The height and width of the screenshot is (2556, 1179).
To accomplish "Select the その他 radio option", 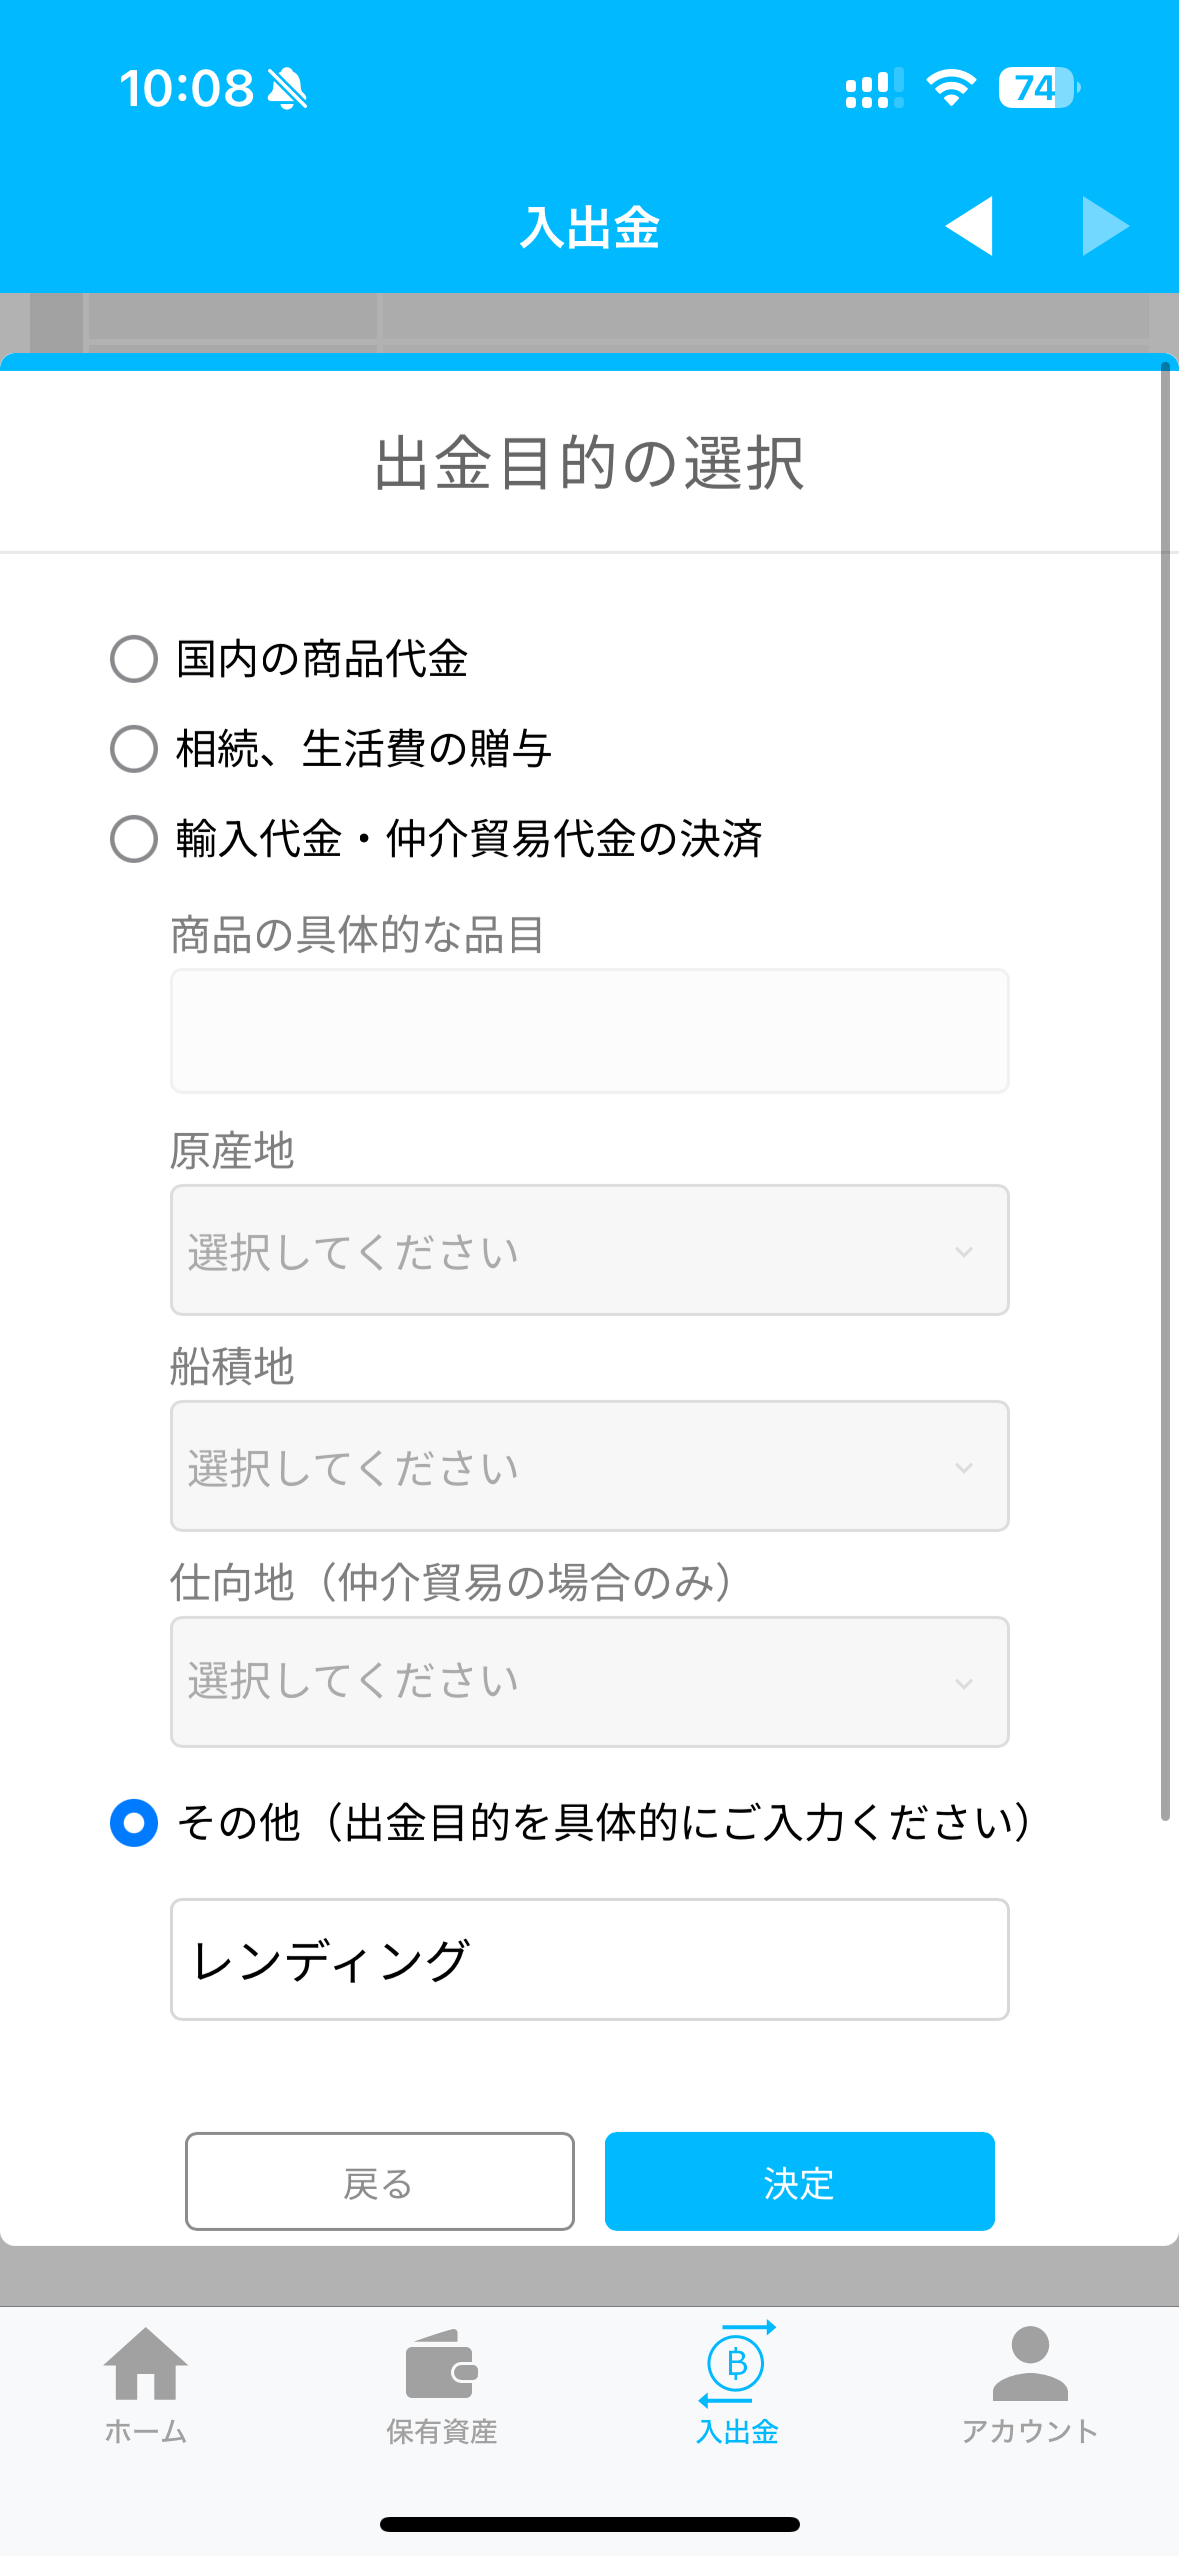I will pos(134,1823).
